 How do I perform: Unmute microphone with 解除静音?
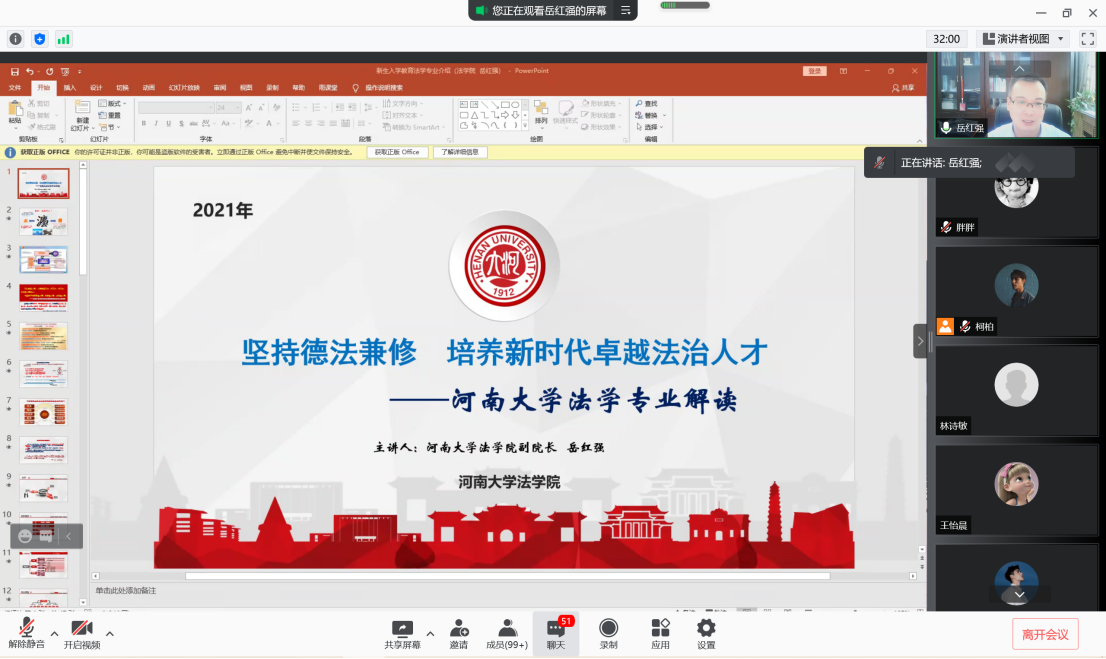[x=27, y=634]
